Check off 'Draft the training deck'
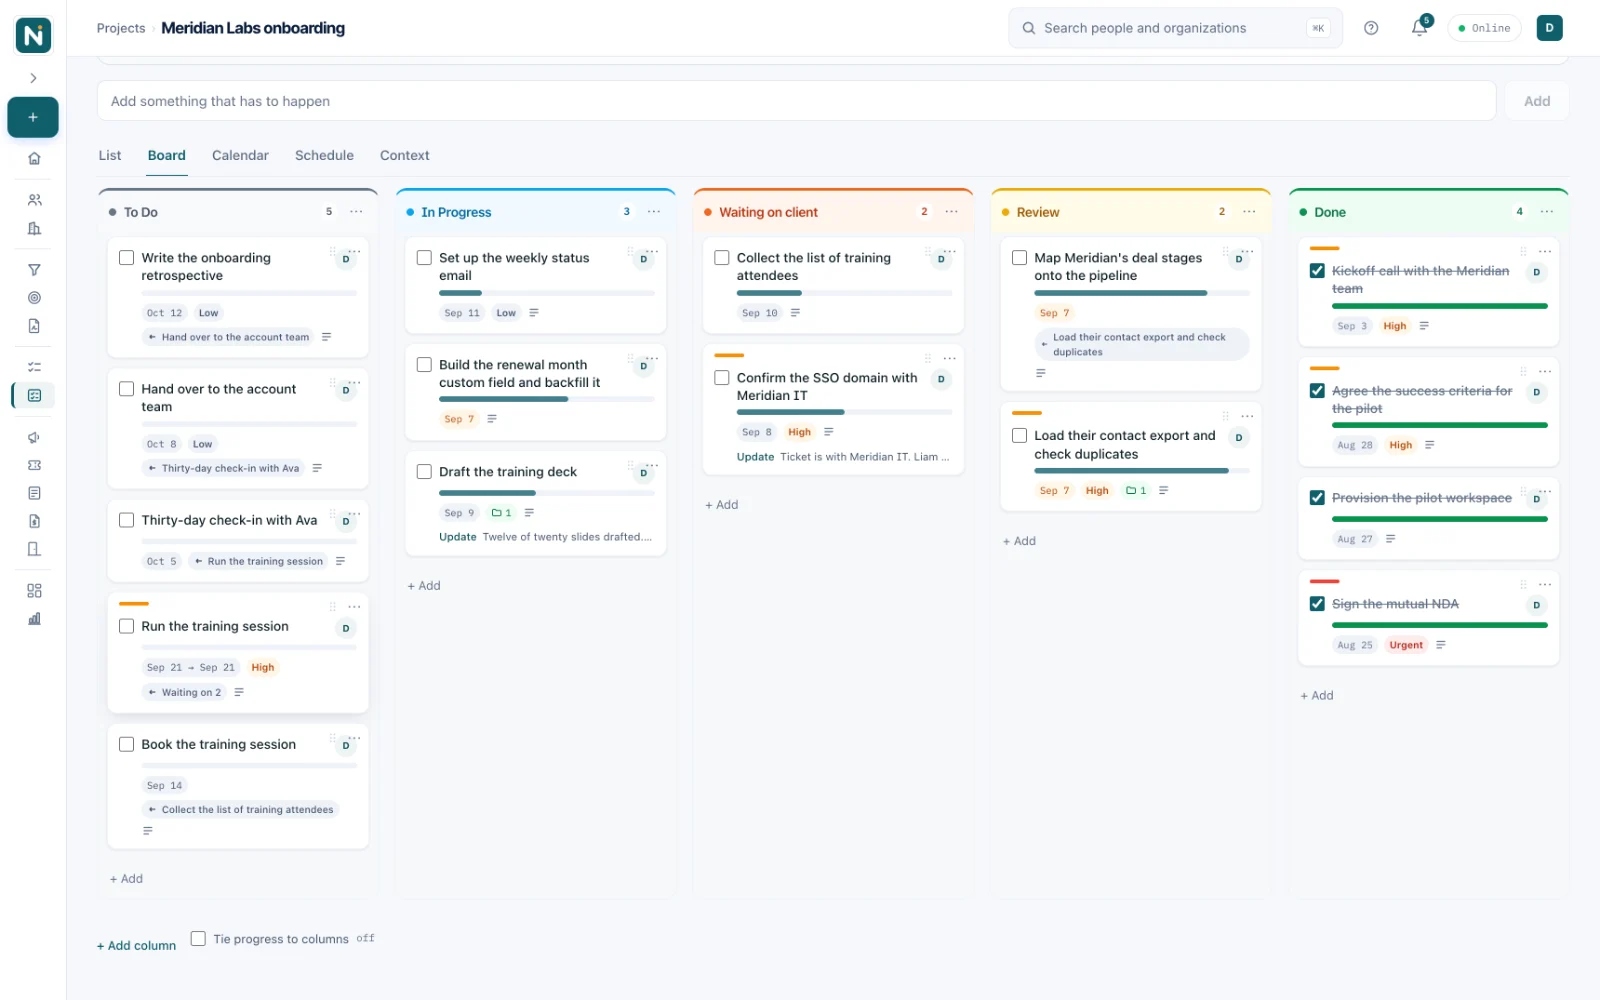This screenshot has height=1000, width=1600. (424, 472)
